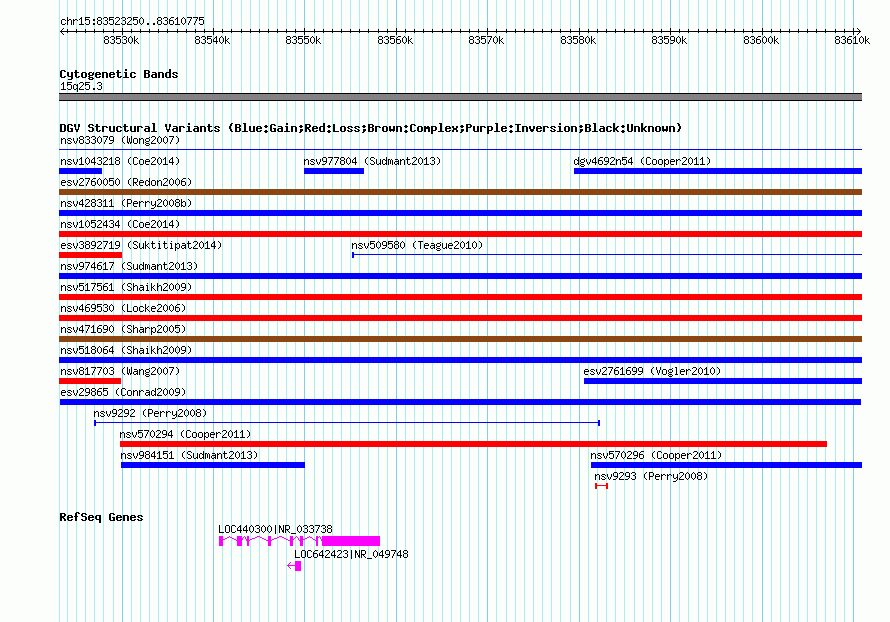The height and width of the screenshot is (622, 890).
Task: Click the nsv517561 (Shaikh2009) red bar
Action: pyautogui.click(x=460, y=297)
